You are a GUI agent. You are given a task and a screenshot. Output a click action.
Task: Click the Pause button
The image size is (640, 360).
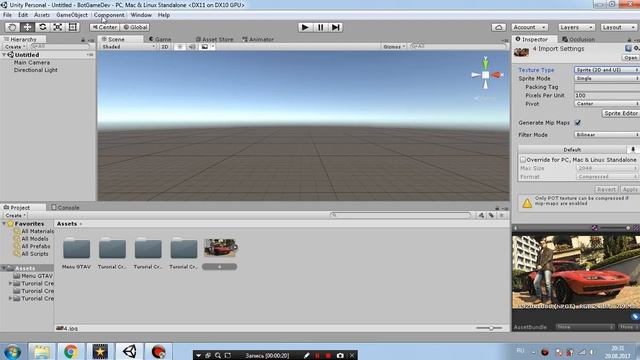[320, 27]
